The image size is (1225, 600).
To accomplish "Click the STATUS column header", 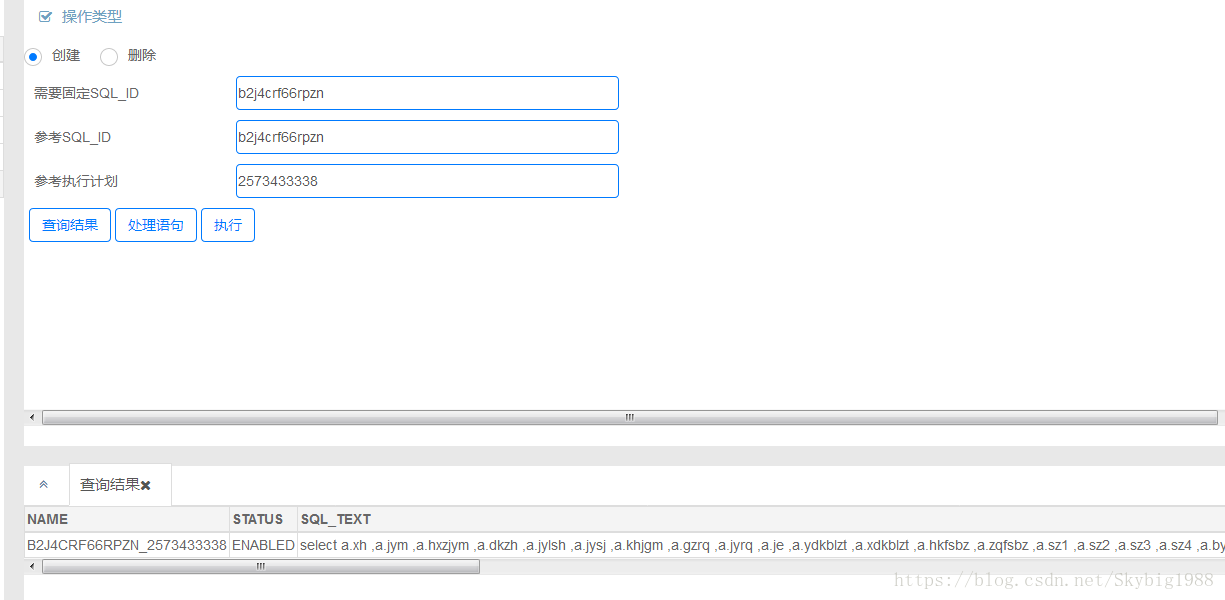I will pyautogui.click(x=264, y=519).
